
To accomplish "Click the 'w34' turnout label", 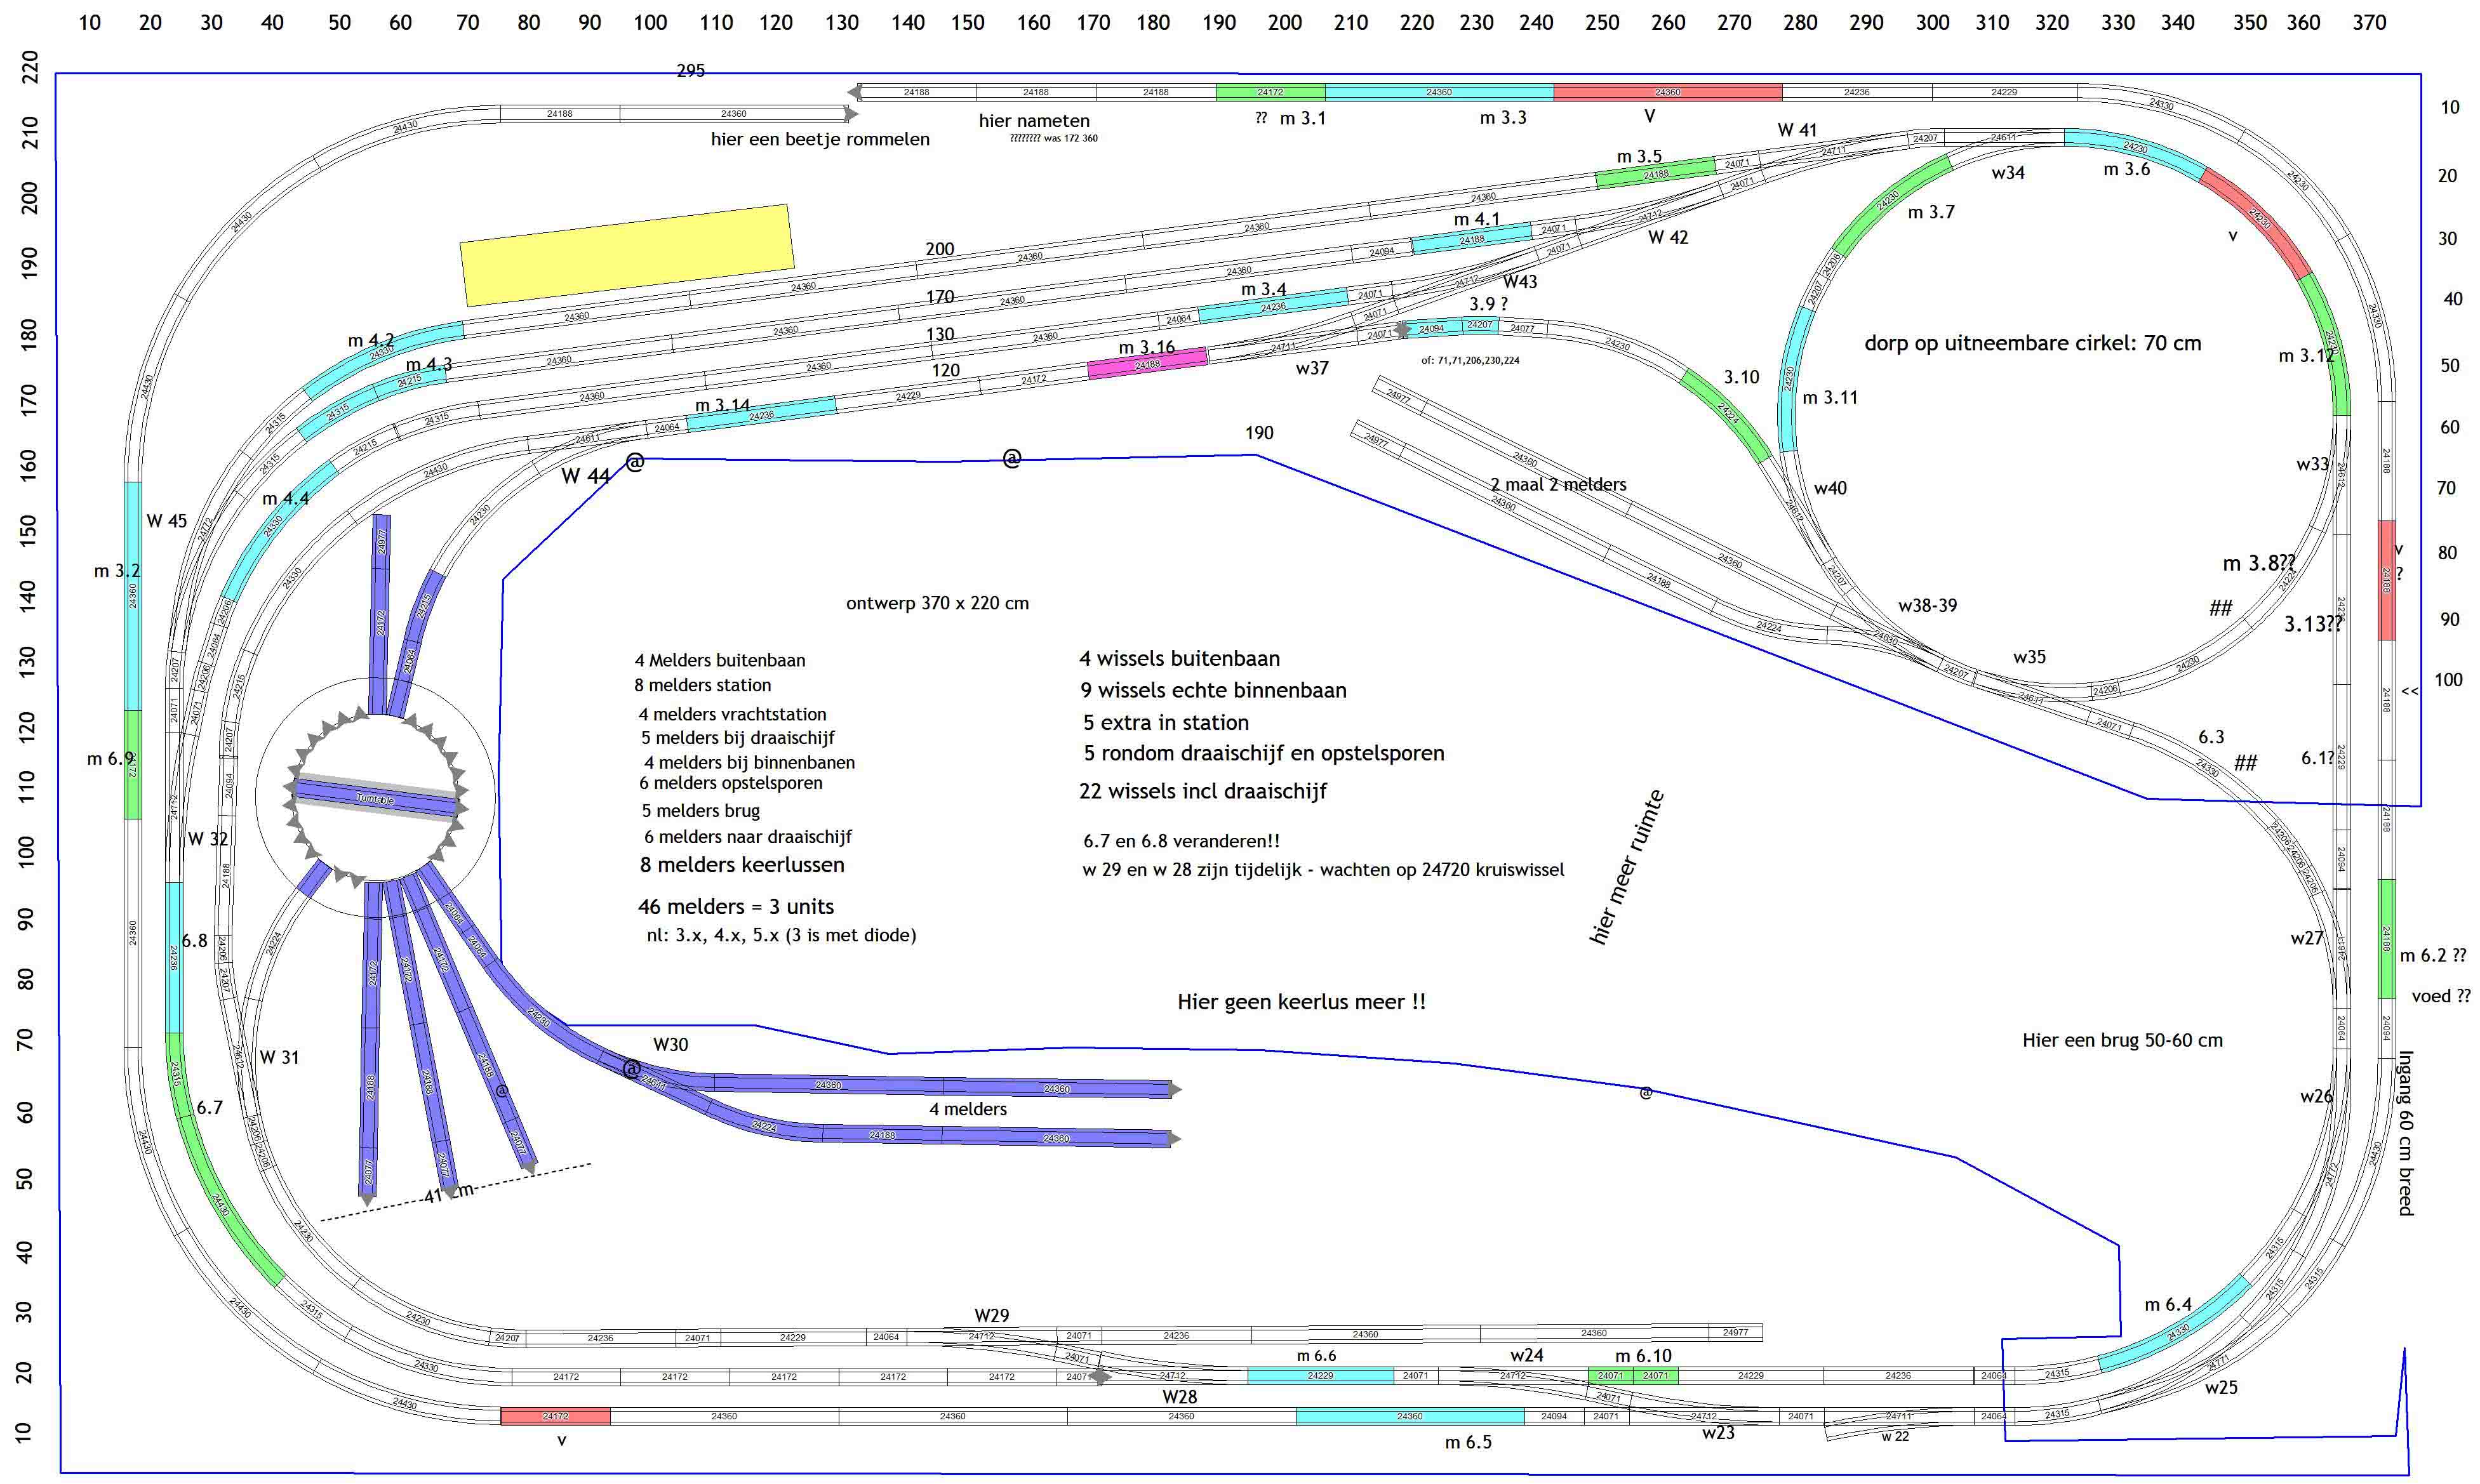I will tap(2008, 173).
